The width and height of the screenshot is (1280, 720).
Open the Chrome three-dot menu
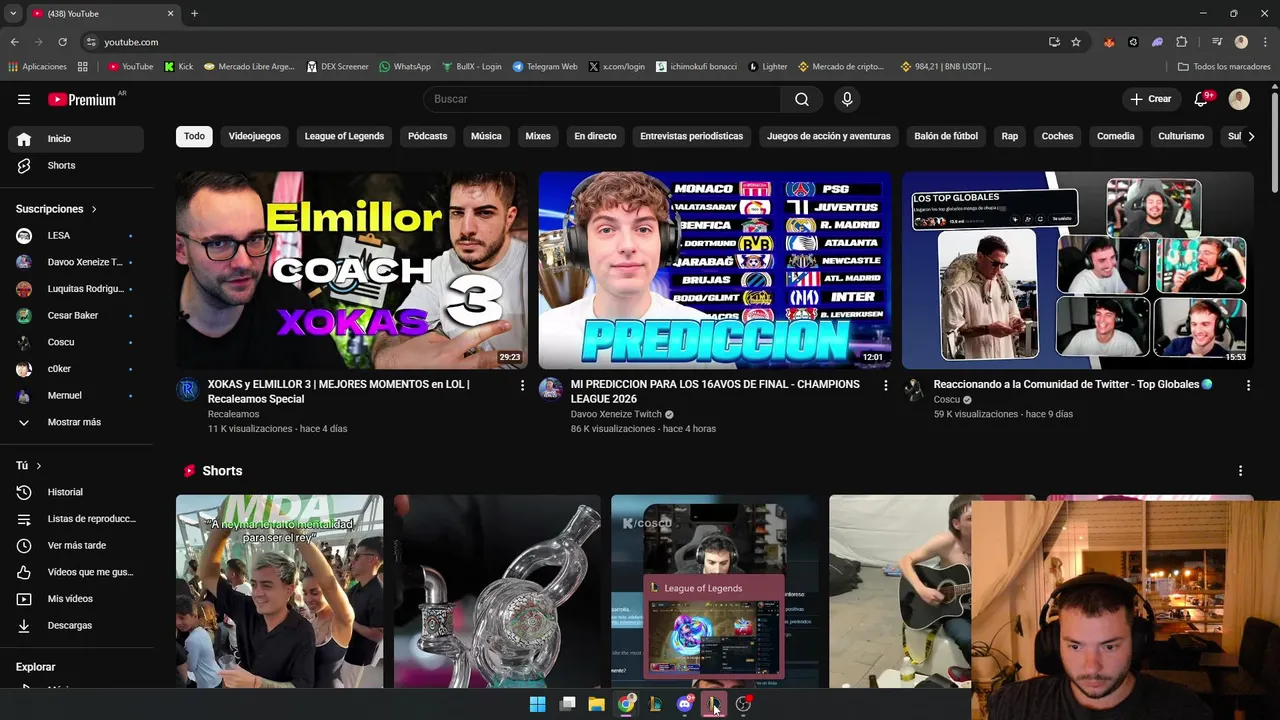tap(1264, 42)
